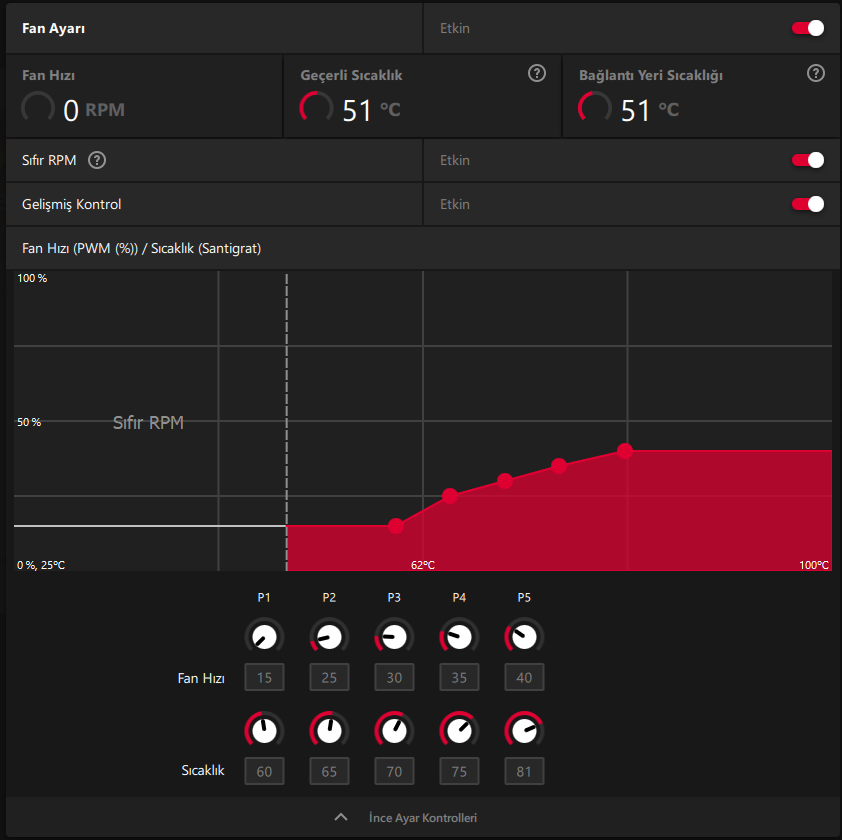Viewport: 842px width, 840px height.
Task: Click the middle curve point on the fan graph
Action: pos(505,481)
